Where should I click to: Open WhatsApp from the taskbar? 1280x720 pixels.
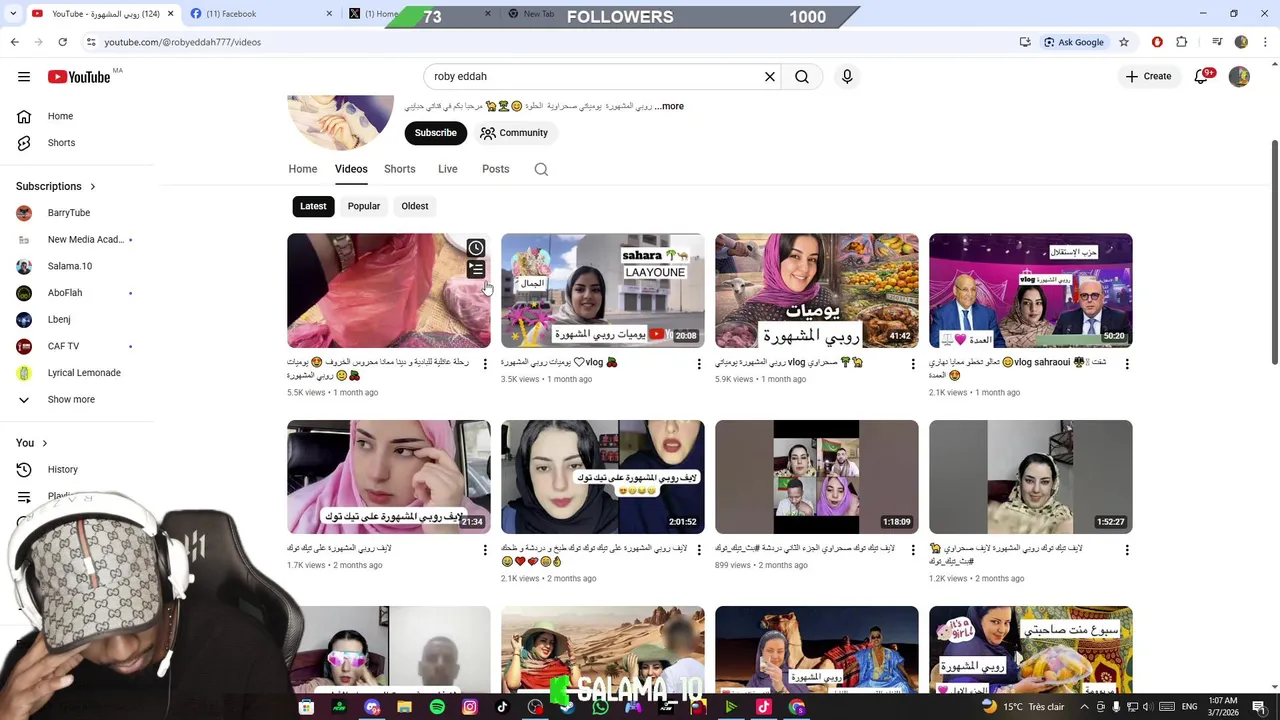600,707
